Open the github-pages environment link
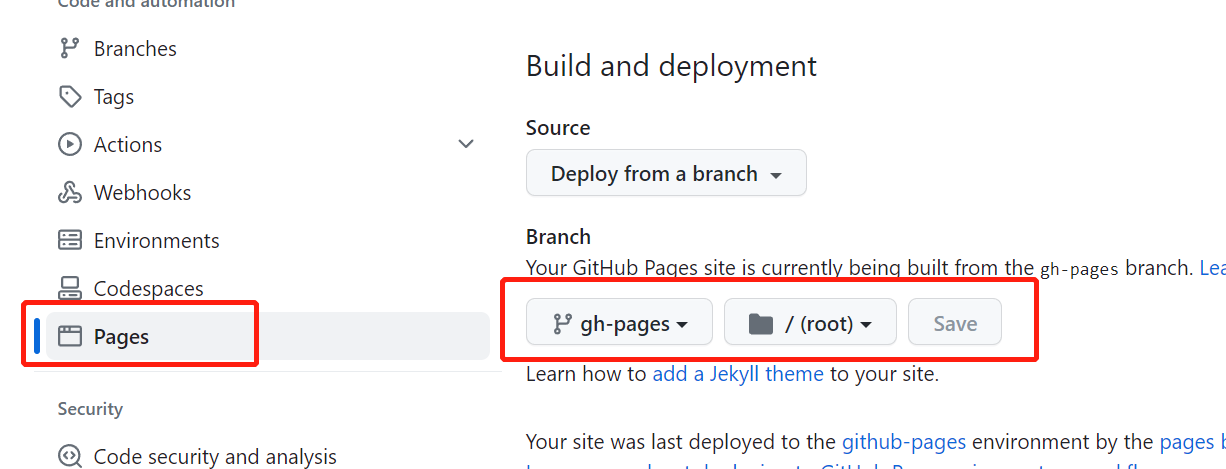 904,442
